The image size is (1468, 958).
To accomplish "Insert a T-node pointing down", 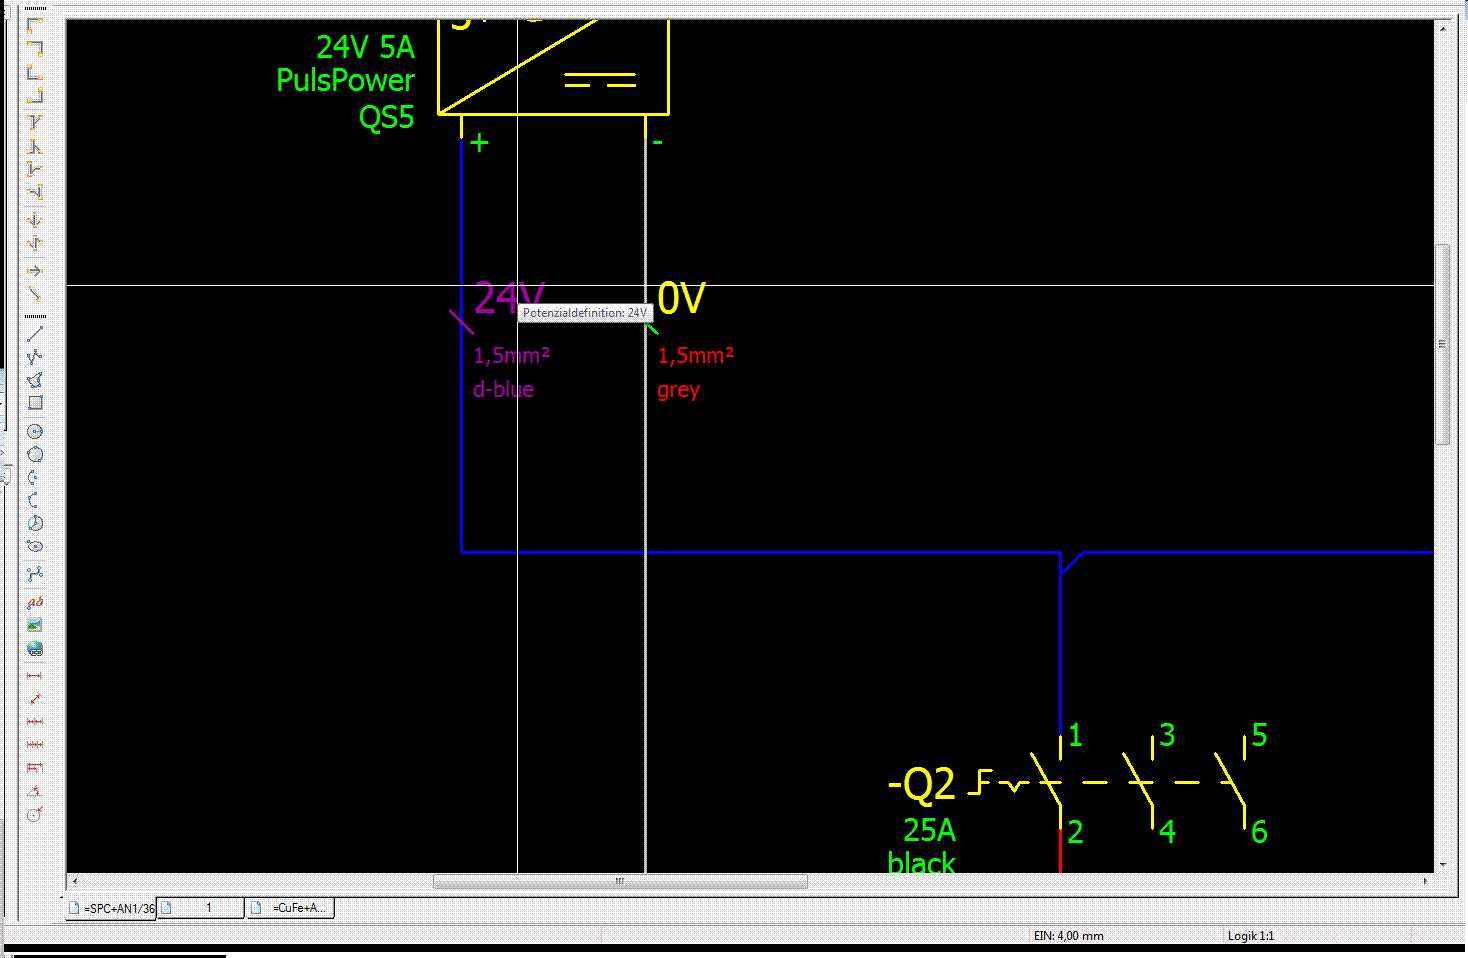I will [35, 122].
